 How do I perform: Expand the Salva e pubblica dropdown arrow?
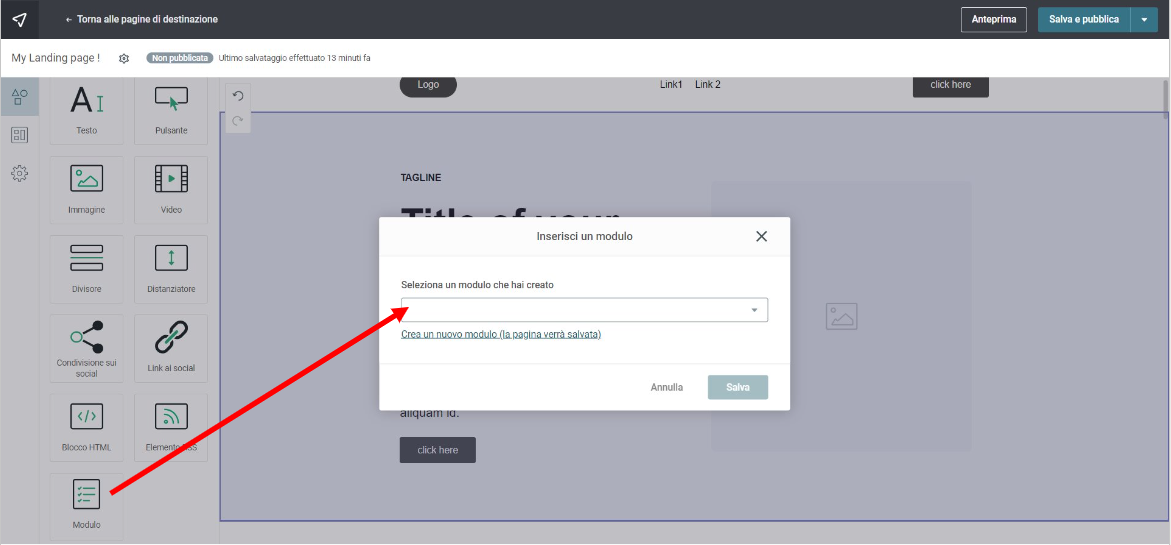point(1144,19)
